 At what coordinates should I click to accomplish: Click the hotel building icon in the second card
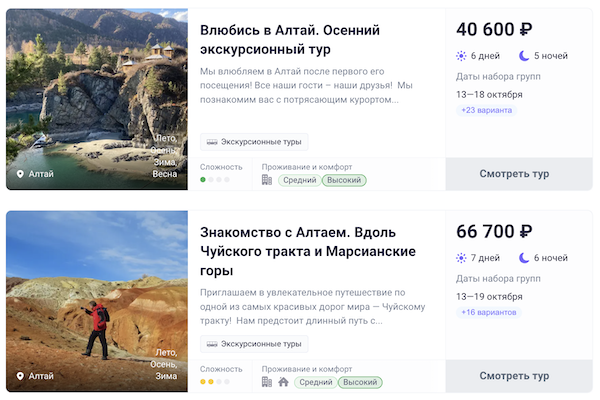pos(267,382)
